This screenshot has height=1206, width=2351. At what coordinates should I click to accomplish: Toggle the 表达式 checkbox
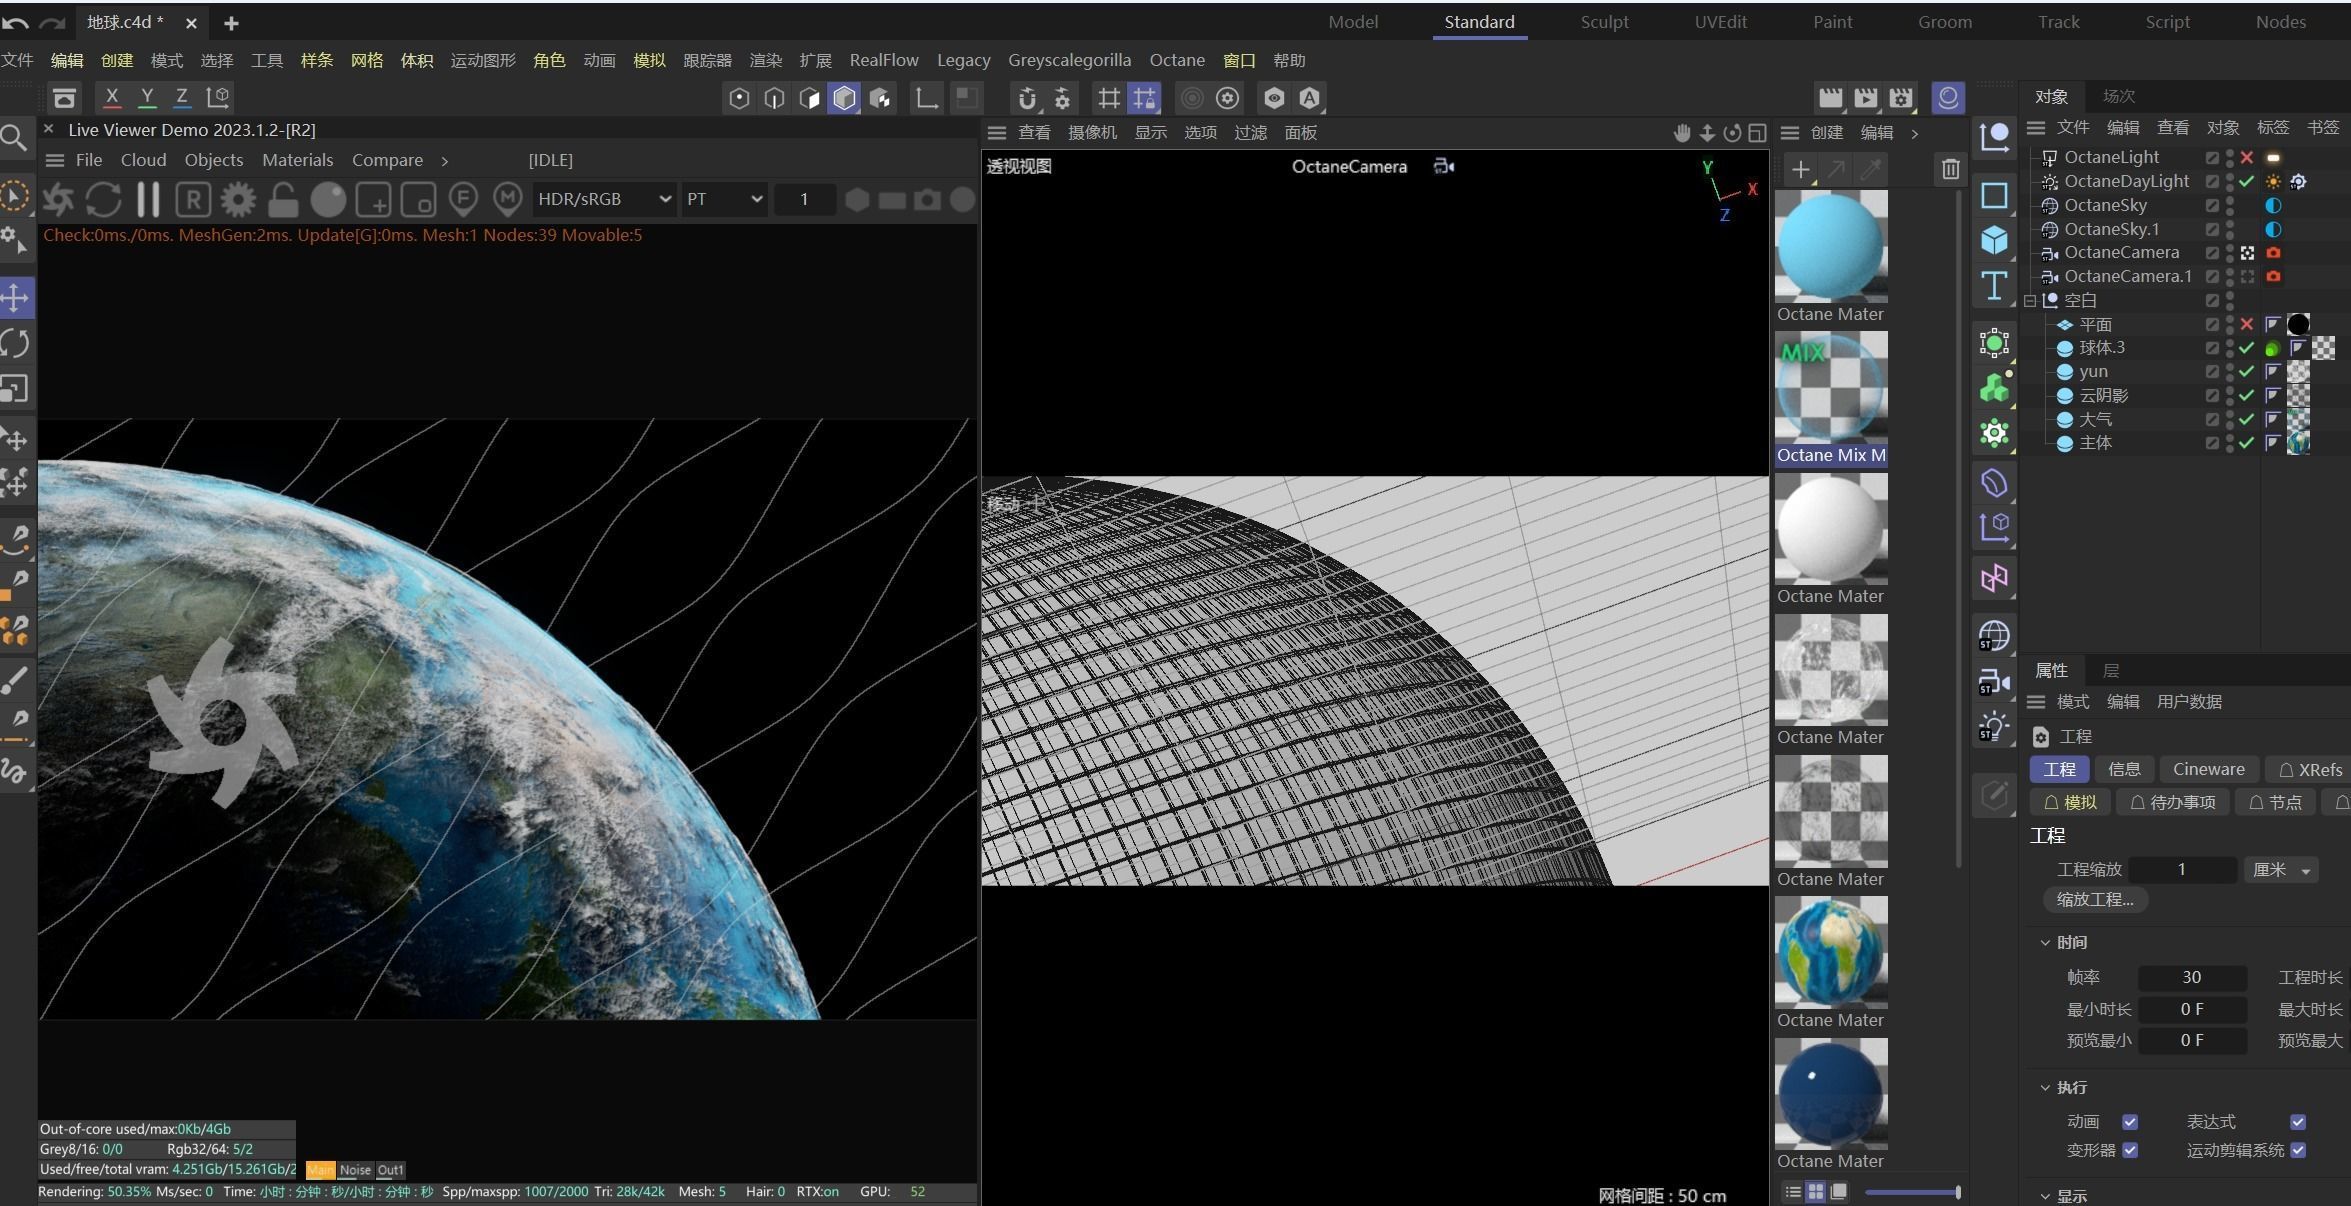[2298, 1122]
